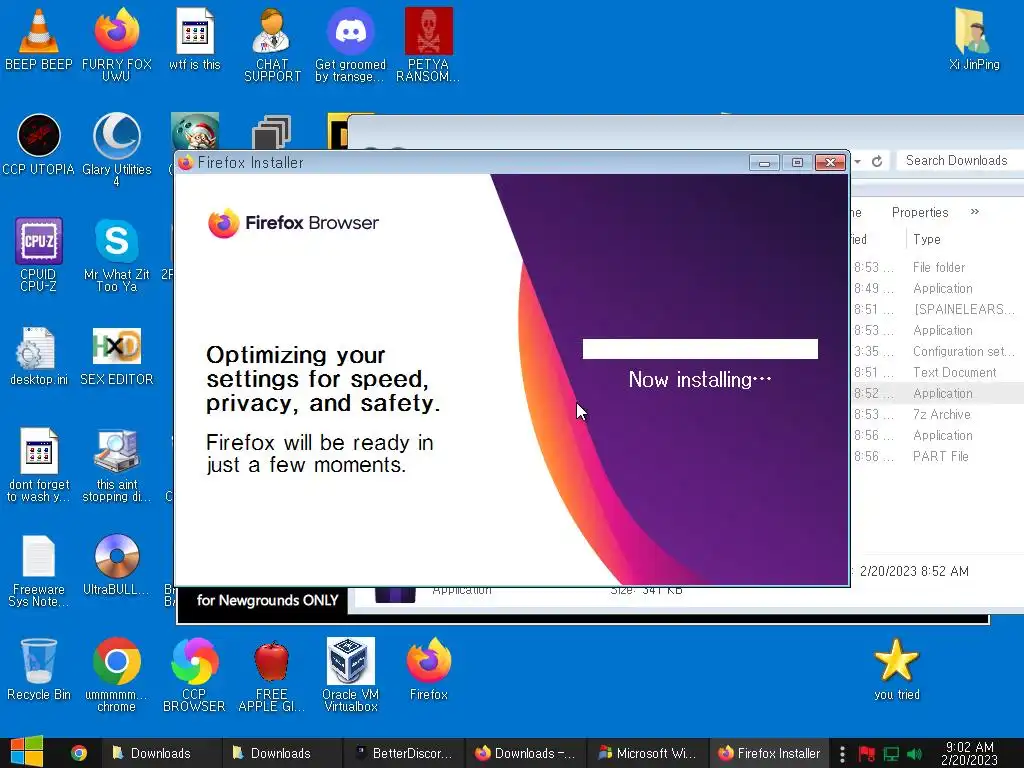Launch the Firefox desktop shortcut
This screenshot has width=1024, height=768.
(428, 669)
